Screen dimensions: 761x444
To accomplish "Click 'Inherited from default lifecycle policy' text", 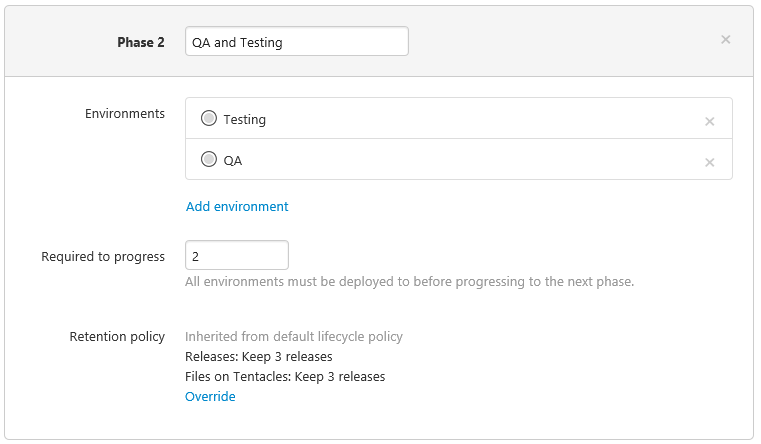I will click(x=294, y=337).
